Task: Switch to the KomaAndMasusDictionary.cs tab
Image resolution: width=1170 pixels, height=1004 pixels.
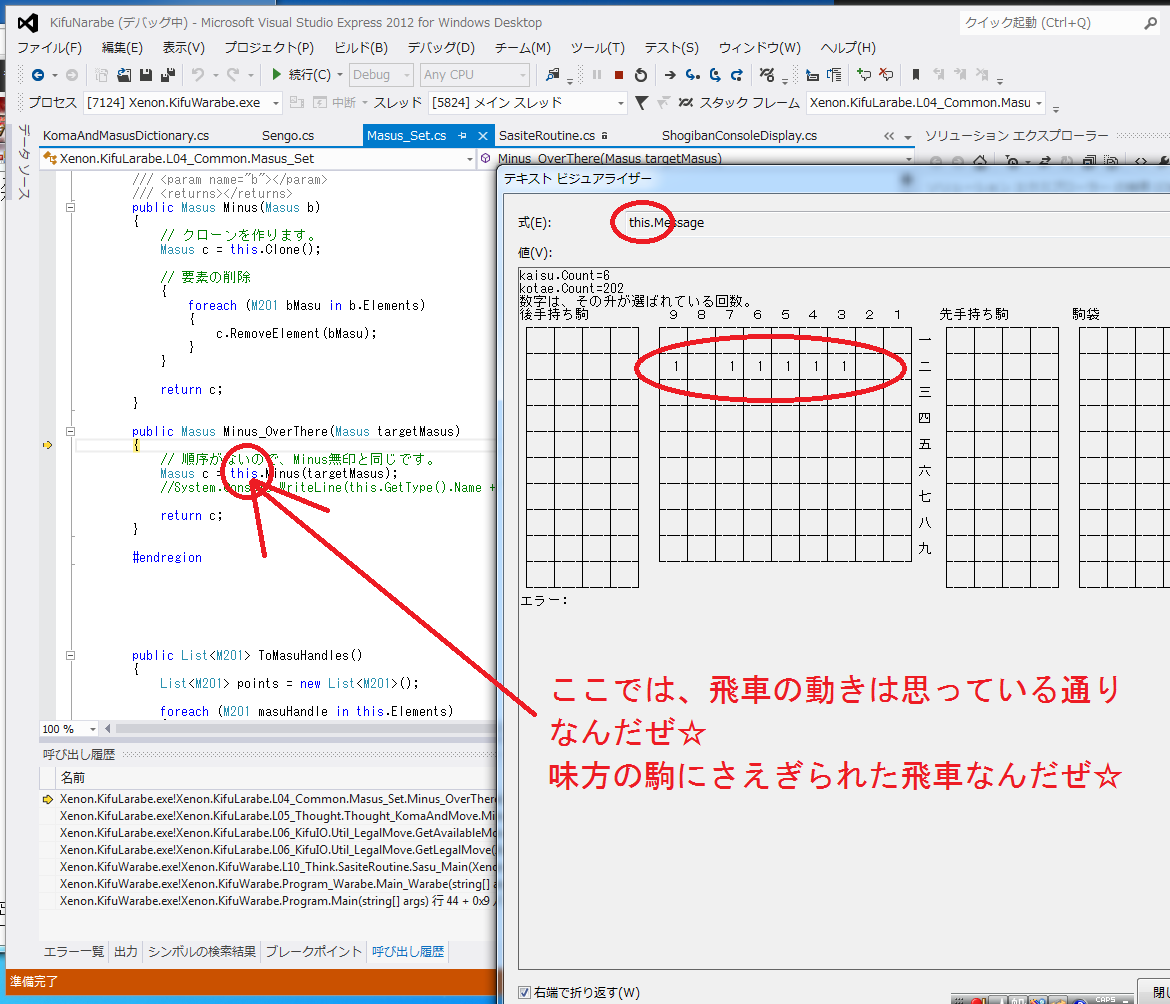Action: [126, 136]
